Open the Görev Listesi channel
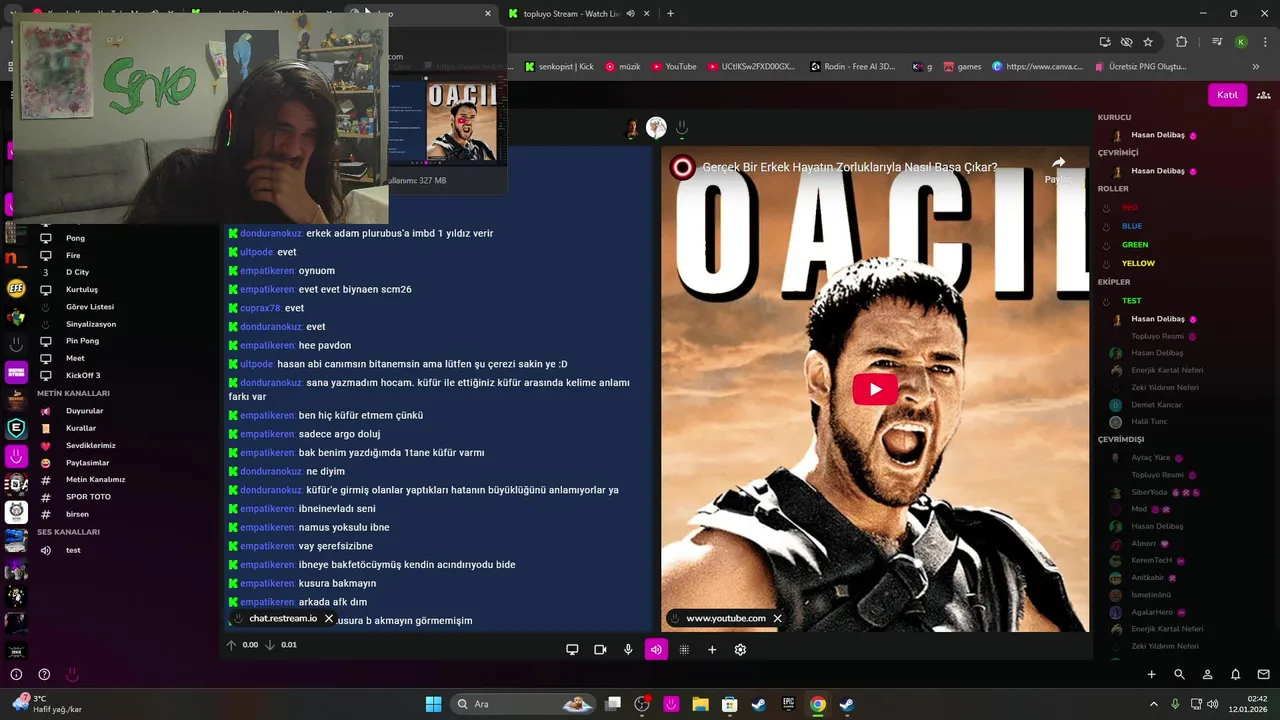This screenshot has width=1280, height=720. click(x=90, y=307)
